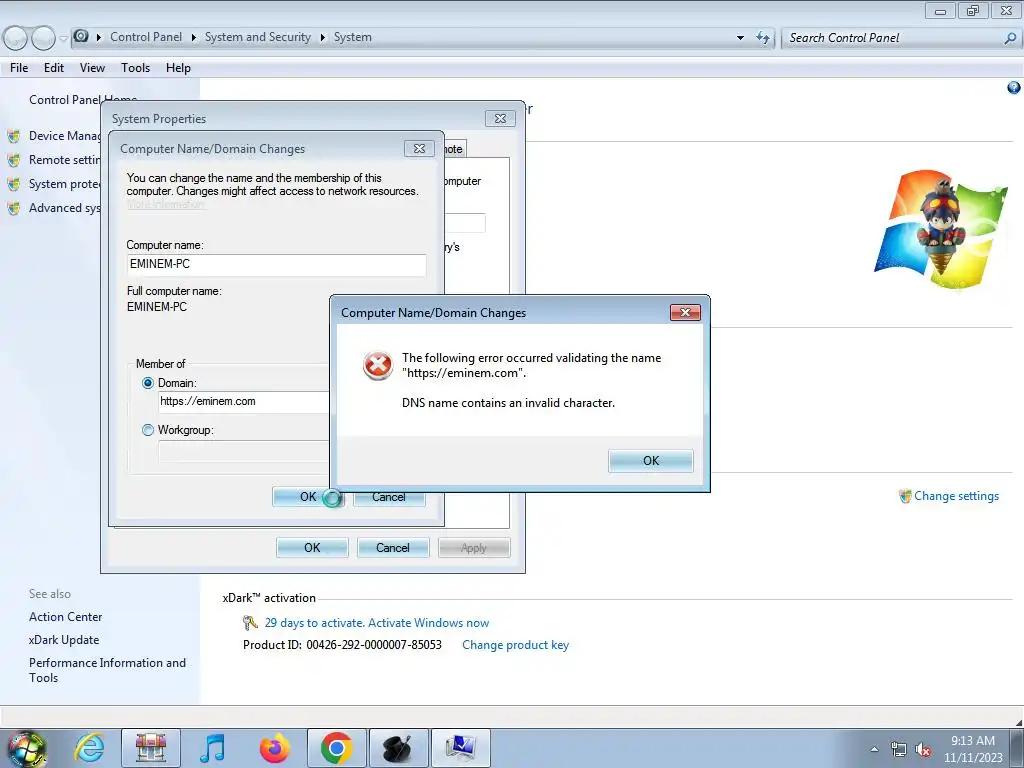
Task: Click the Change settings link
Action: [x=956, y=496]
